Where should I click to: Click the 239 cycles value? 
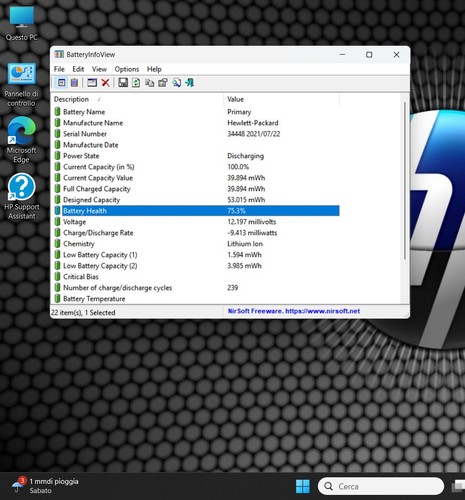point(233,288)
